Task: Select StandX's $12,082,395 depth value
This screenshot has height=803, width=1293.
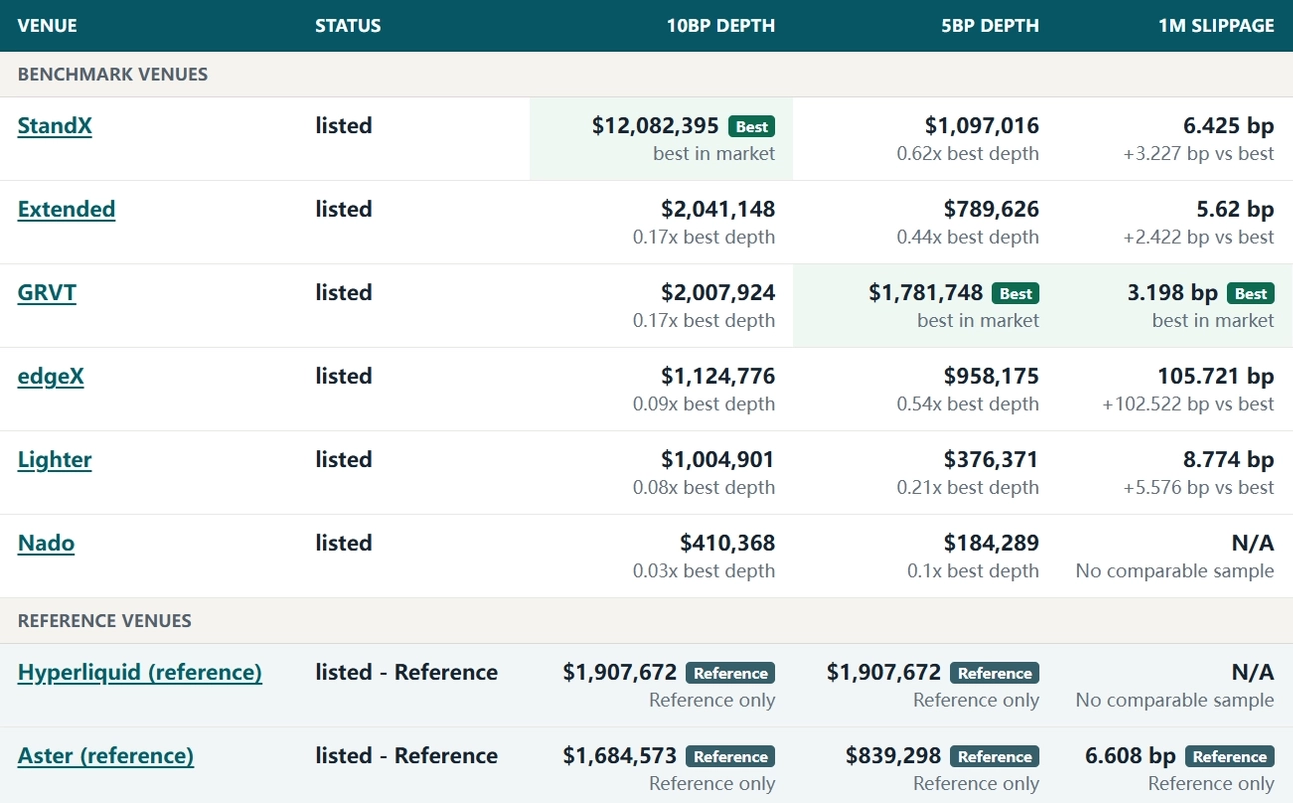Action: tap(655, 126)
